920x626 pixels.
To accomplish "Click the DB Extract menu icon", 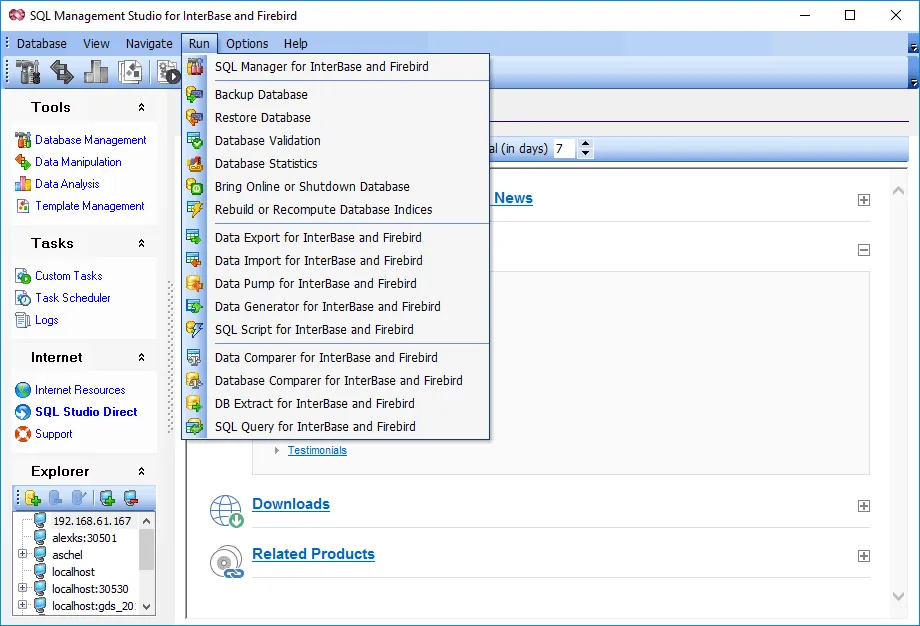I will click(x=194, y=404).
